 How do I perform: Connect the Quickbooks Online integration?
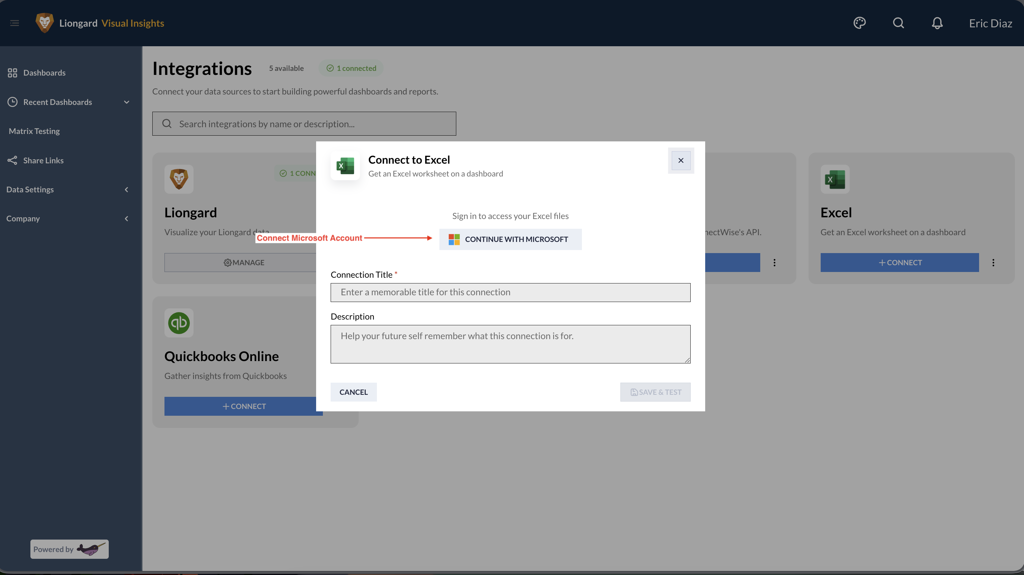point(244,406)
